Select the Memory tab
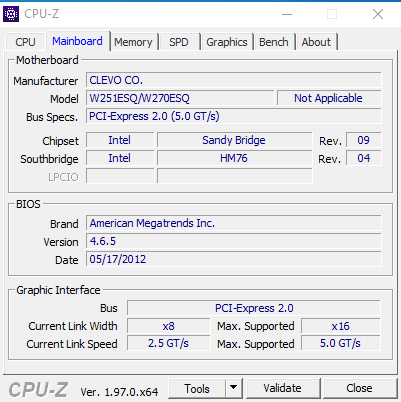Viewport: 401px width, 402px height. pyautogui.click(x=133, y=42)
